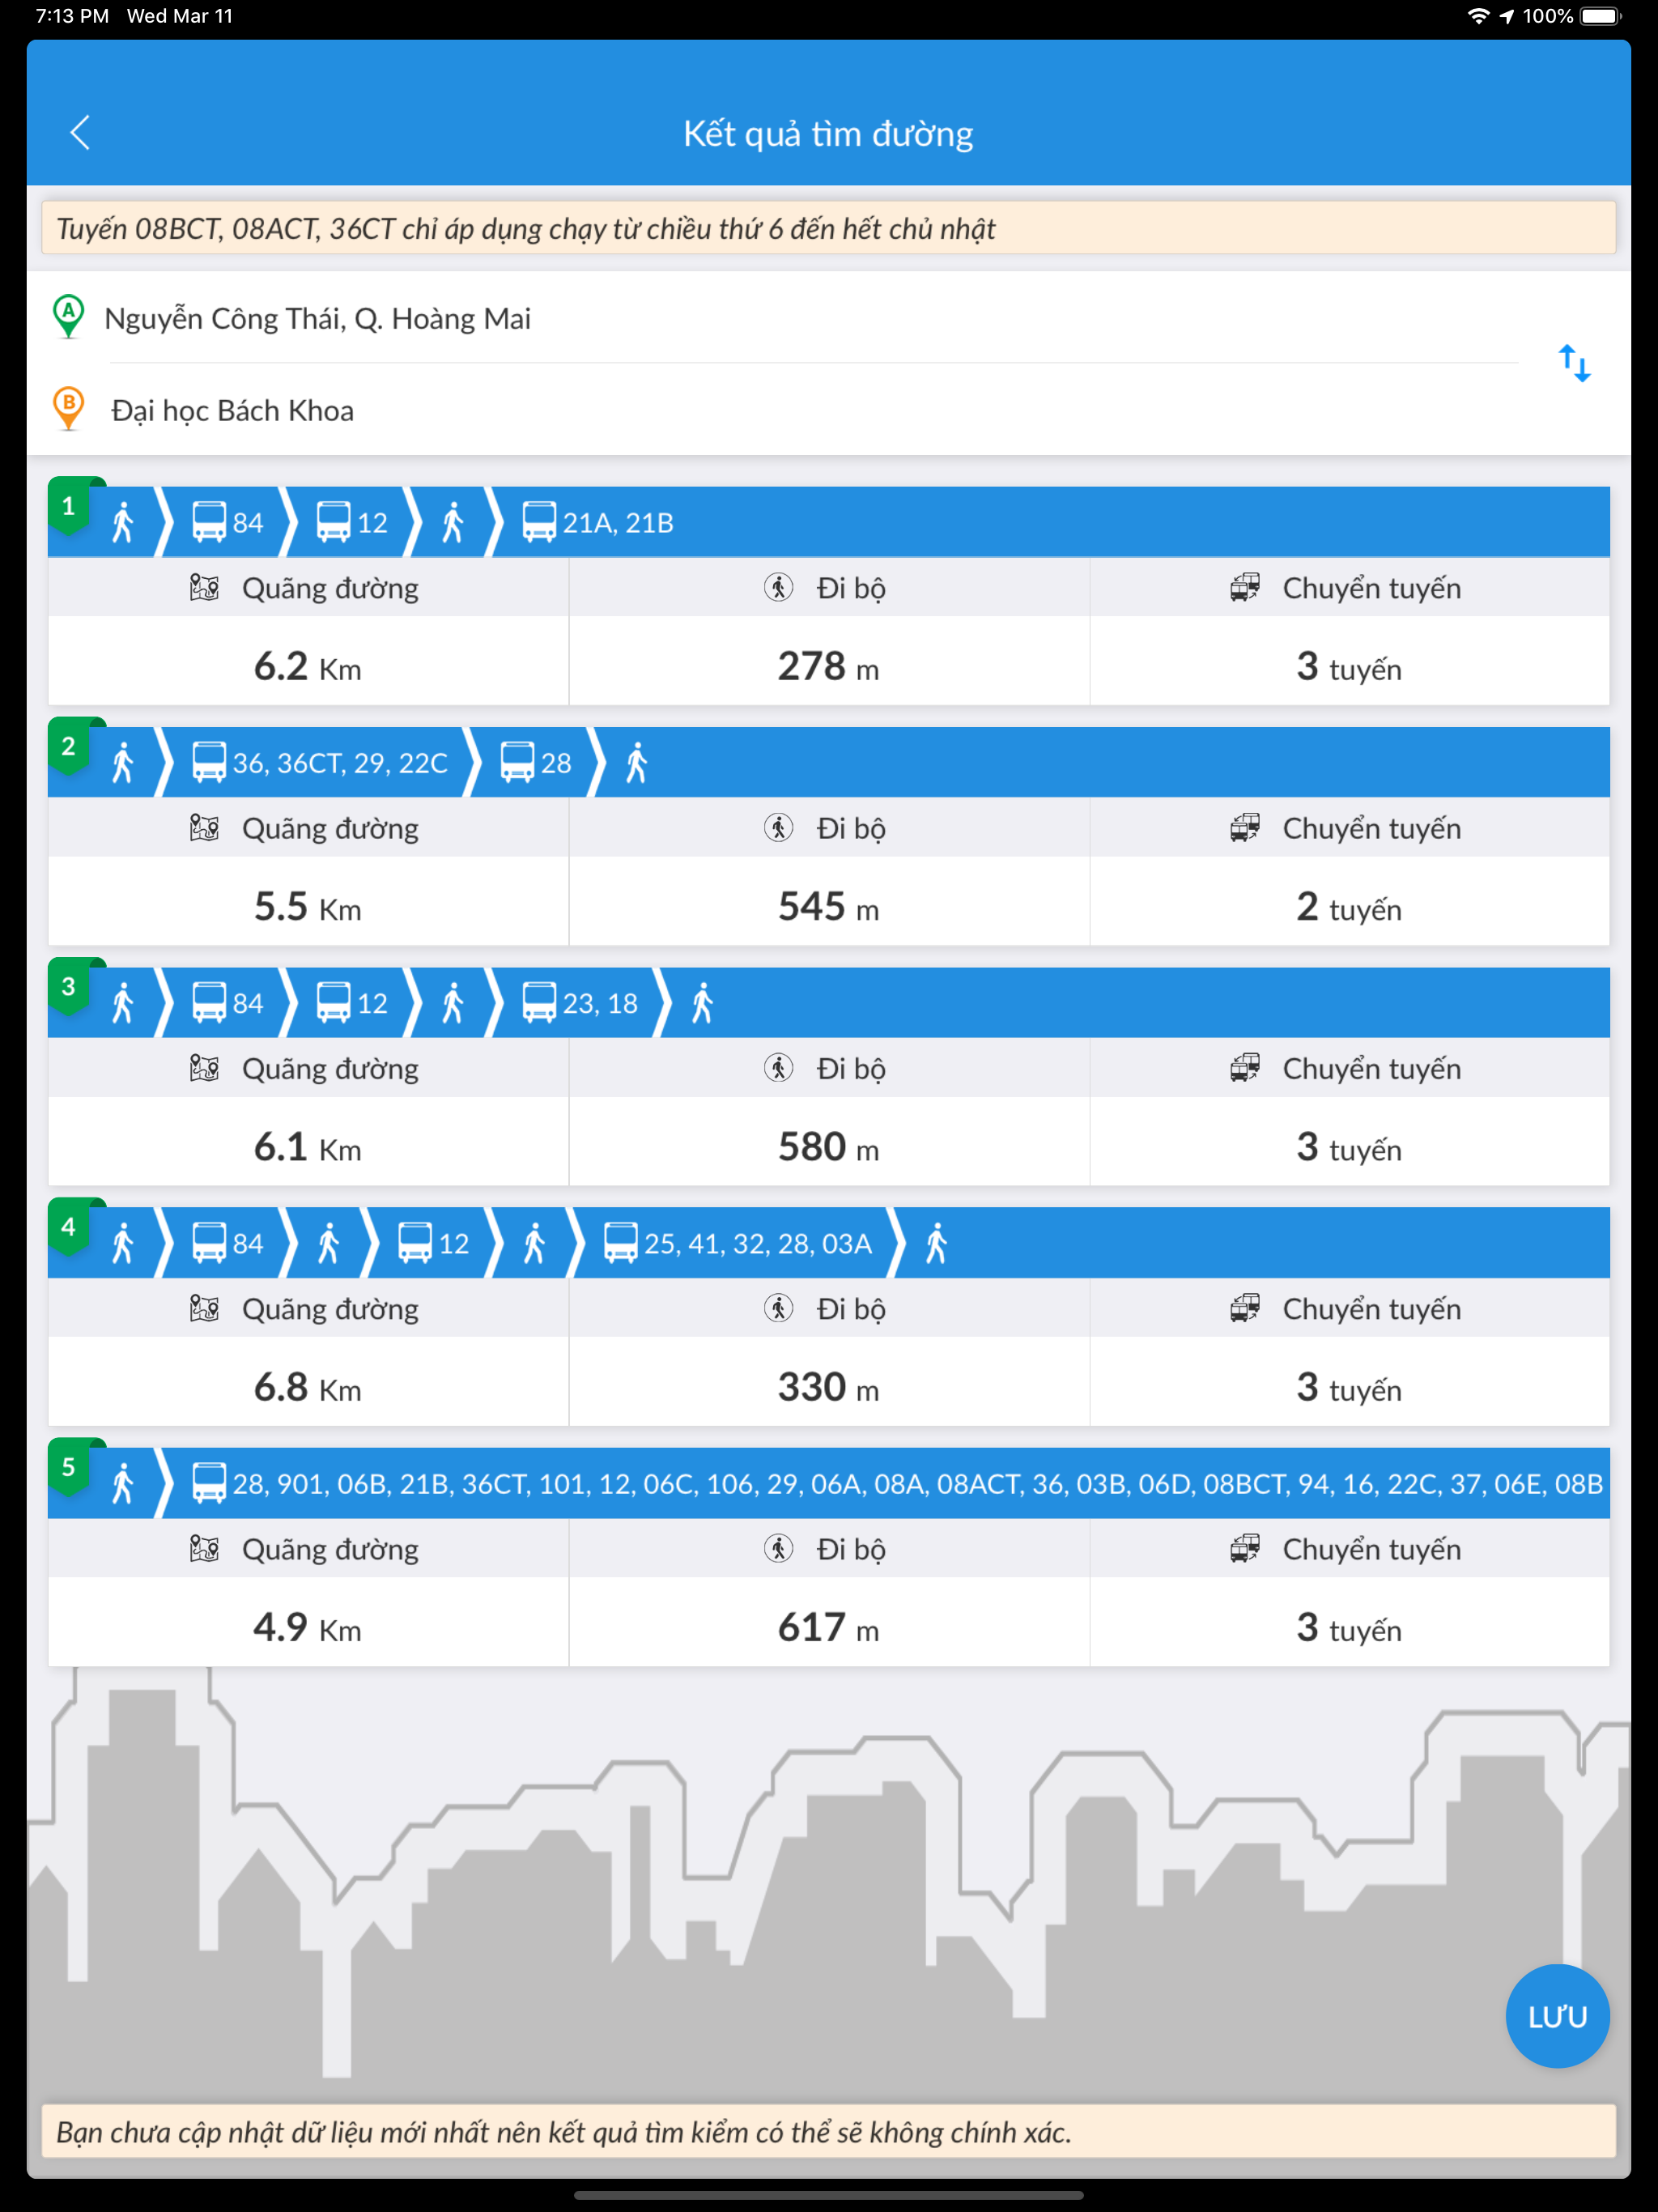1658x2212 pixels.
Task: Tap the green point A marker icon
Action: [68, 317]
